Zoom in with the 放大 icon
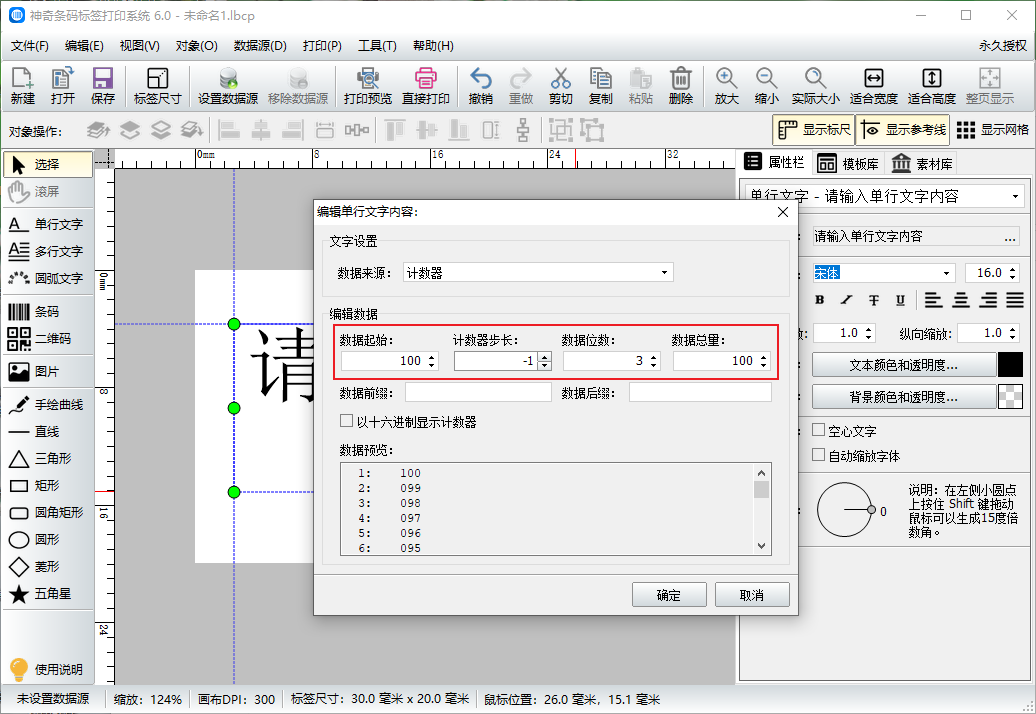This screenshot has height=714, width=1036. click(x=726, y=86)
